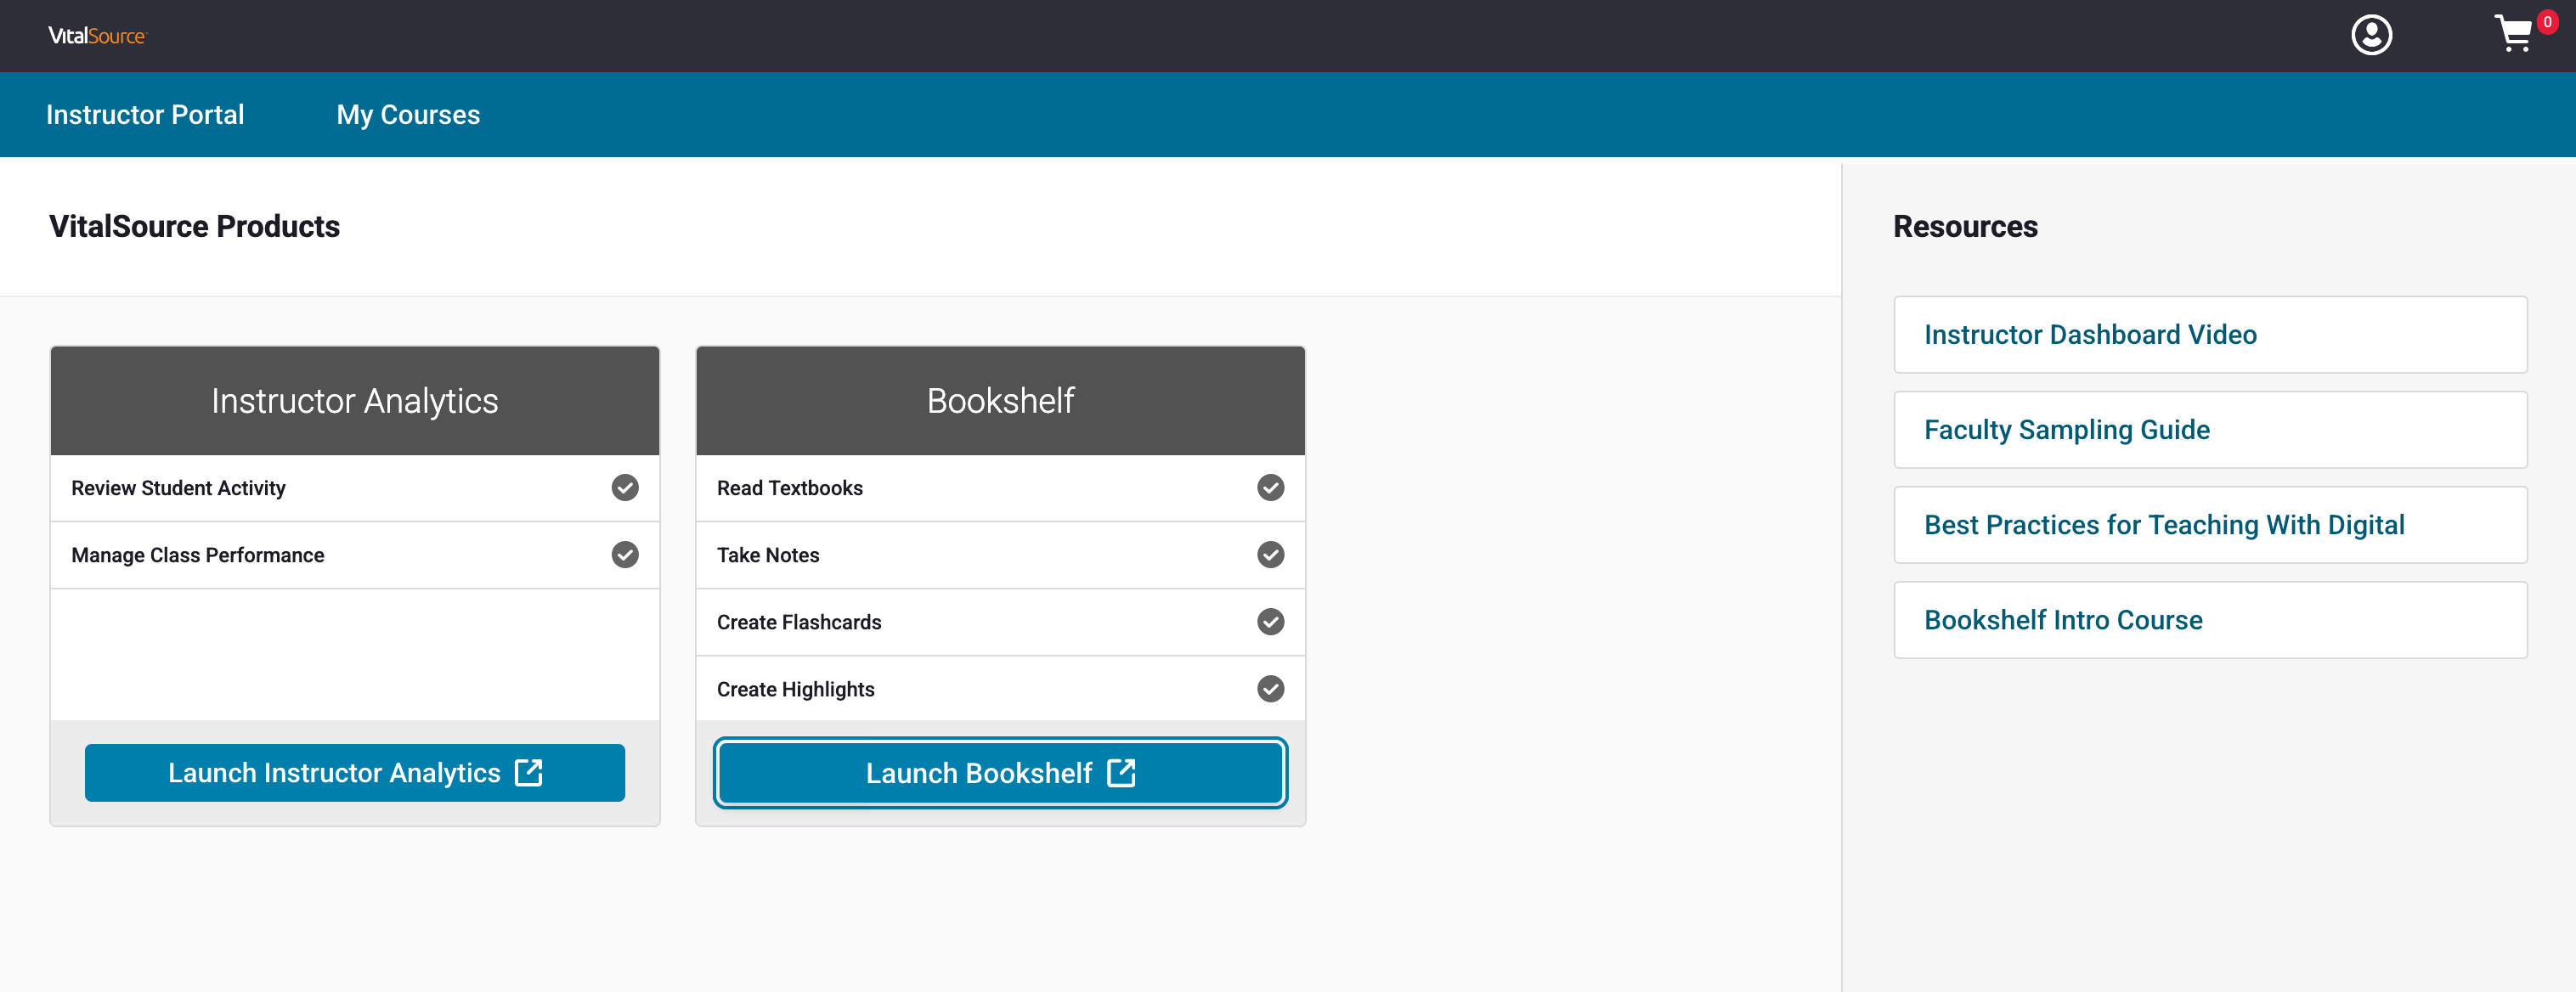Image resolution: width=2576 pixels, height=992 pixels.
Task: Click the VitalSource Products heading
Action: pos(194,227)
